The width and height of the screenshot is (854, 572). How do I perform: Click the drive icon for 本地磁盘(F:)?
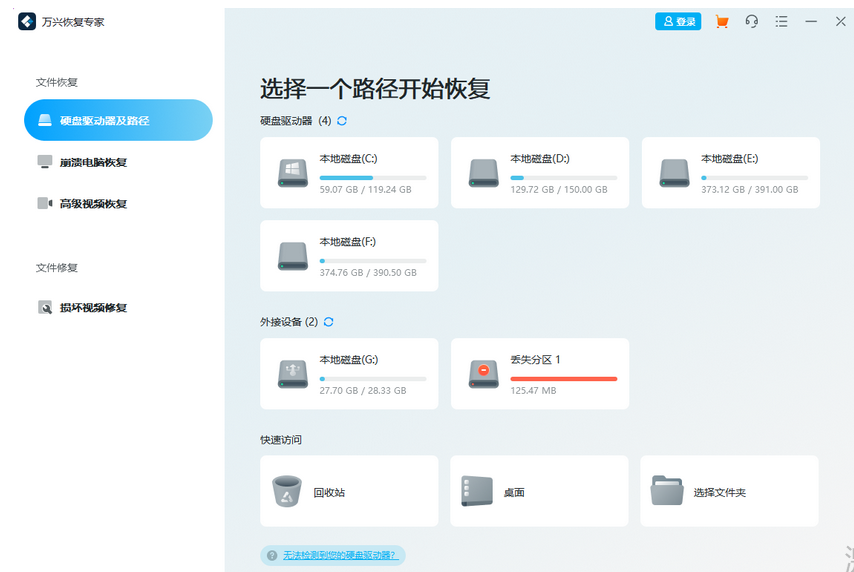293,256
